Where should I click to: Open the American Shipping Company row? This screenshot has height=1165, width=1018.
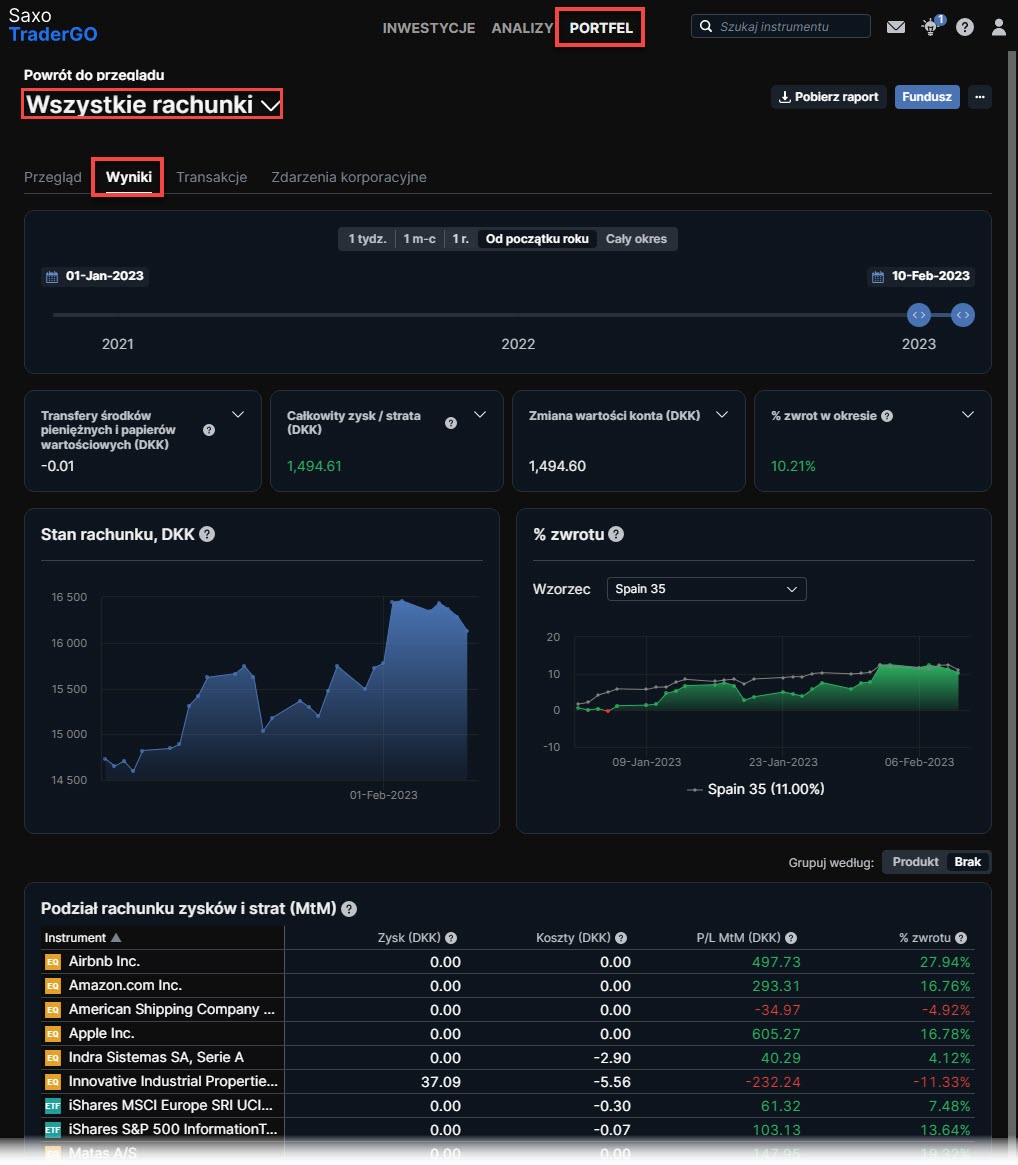[x=508, y=1010]
